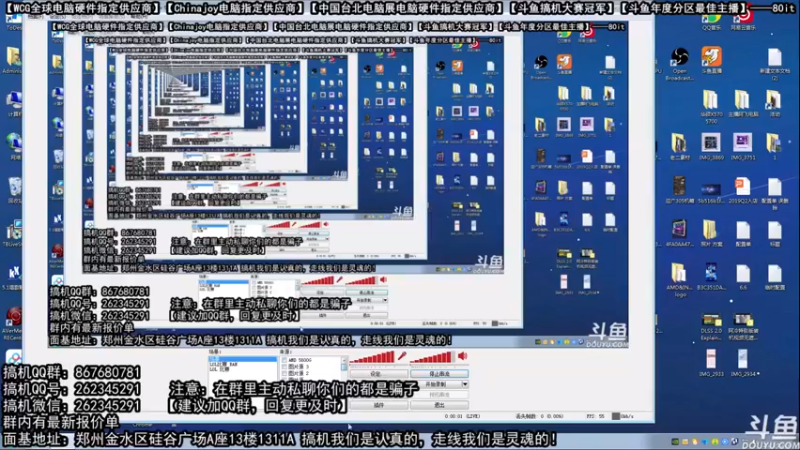Open the IMG_3869 image file
The height and width of the screenshot is (450, 800).
click(x=711, y=147)
